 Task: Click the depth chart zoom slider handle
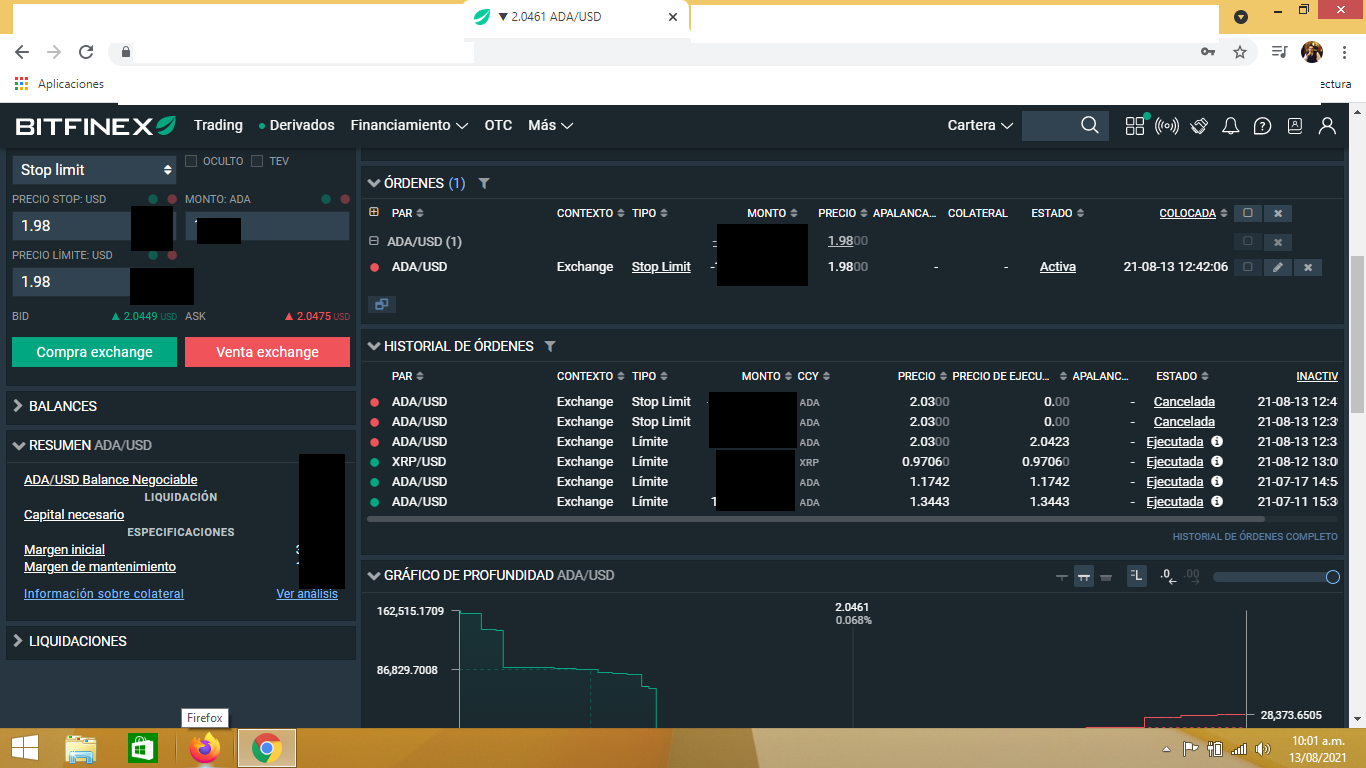[1332, 577]
